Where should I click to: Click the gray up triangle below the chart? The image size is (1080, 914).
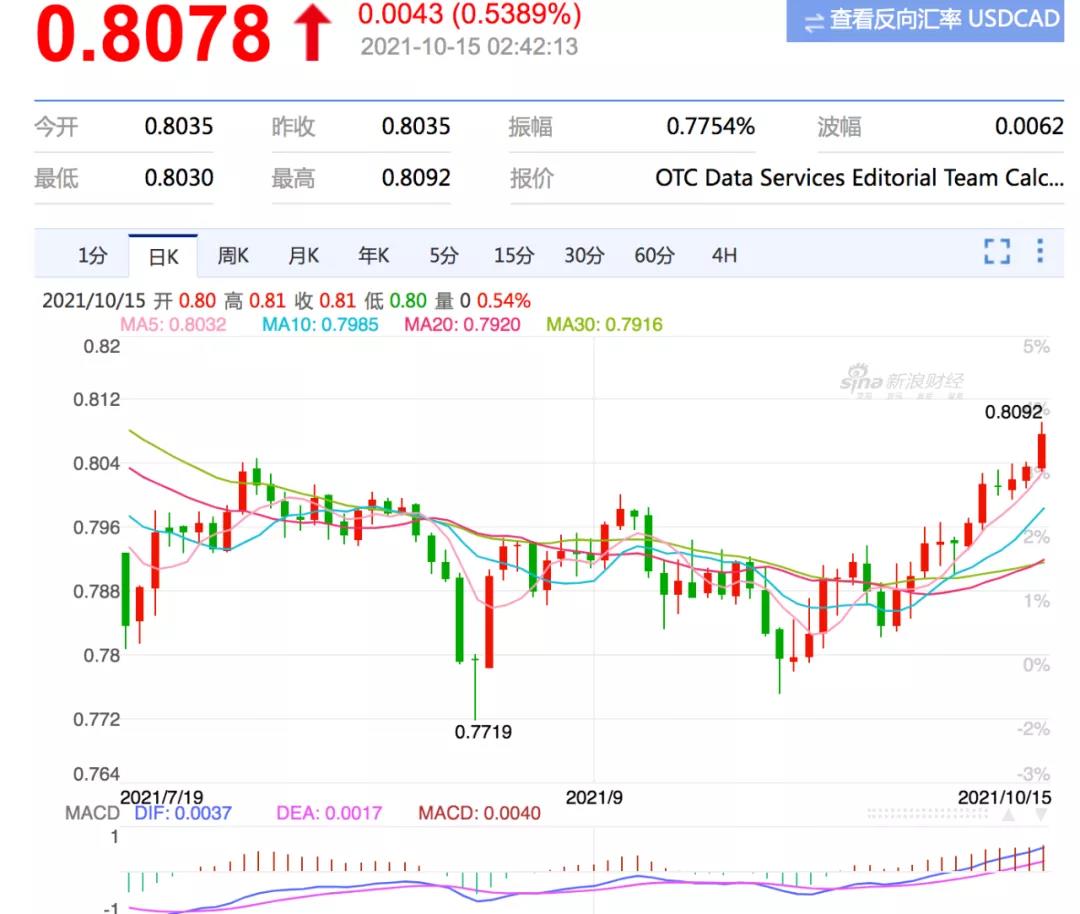[1008, 816]
